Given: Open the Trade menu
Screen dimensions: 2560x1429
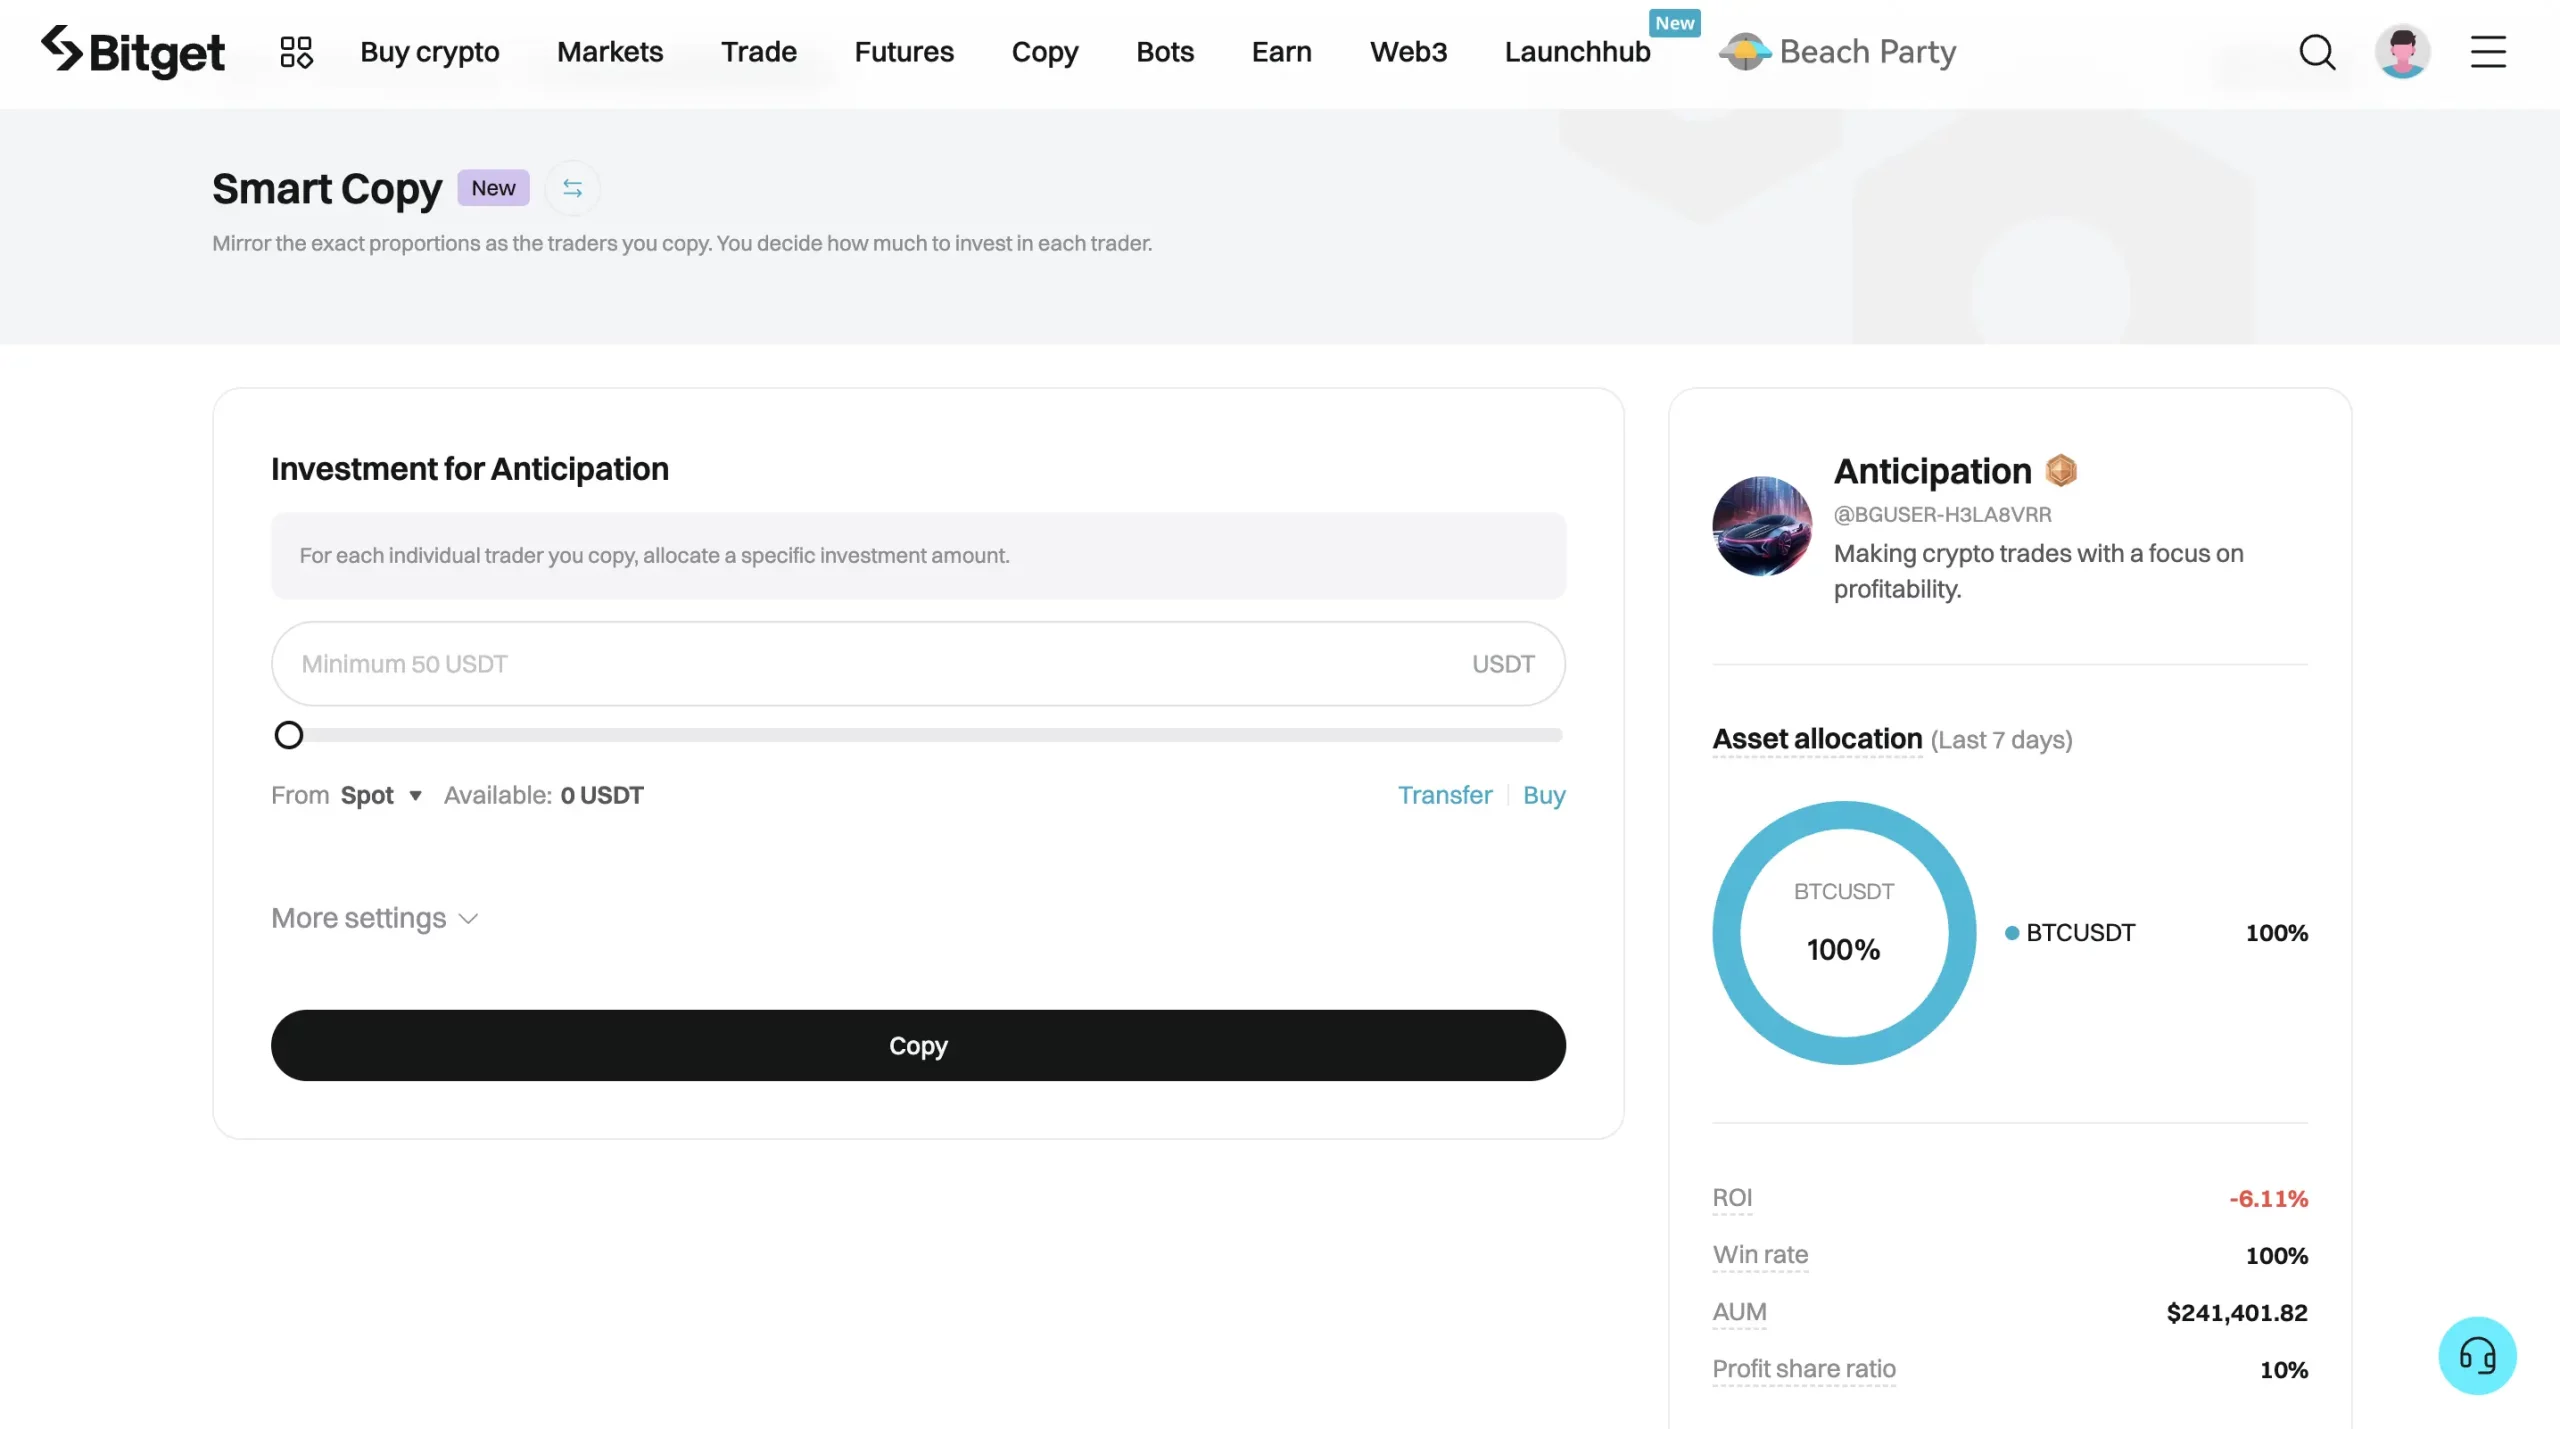Looking at the screenshot, I should (x=759, y=52).
